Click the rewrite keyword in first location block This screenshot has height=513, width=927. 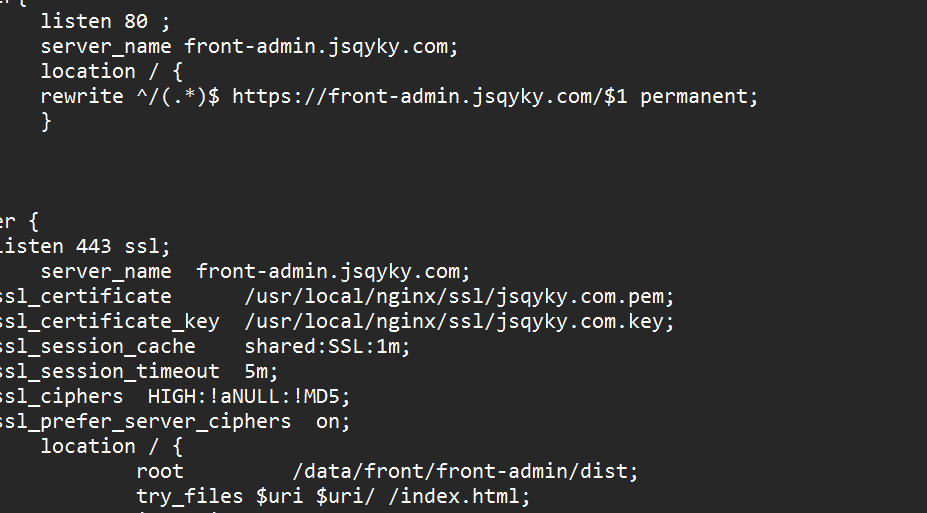pyautogui.click(x=82, y=96)
